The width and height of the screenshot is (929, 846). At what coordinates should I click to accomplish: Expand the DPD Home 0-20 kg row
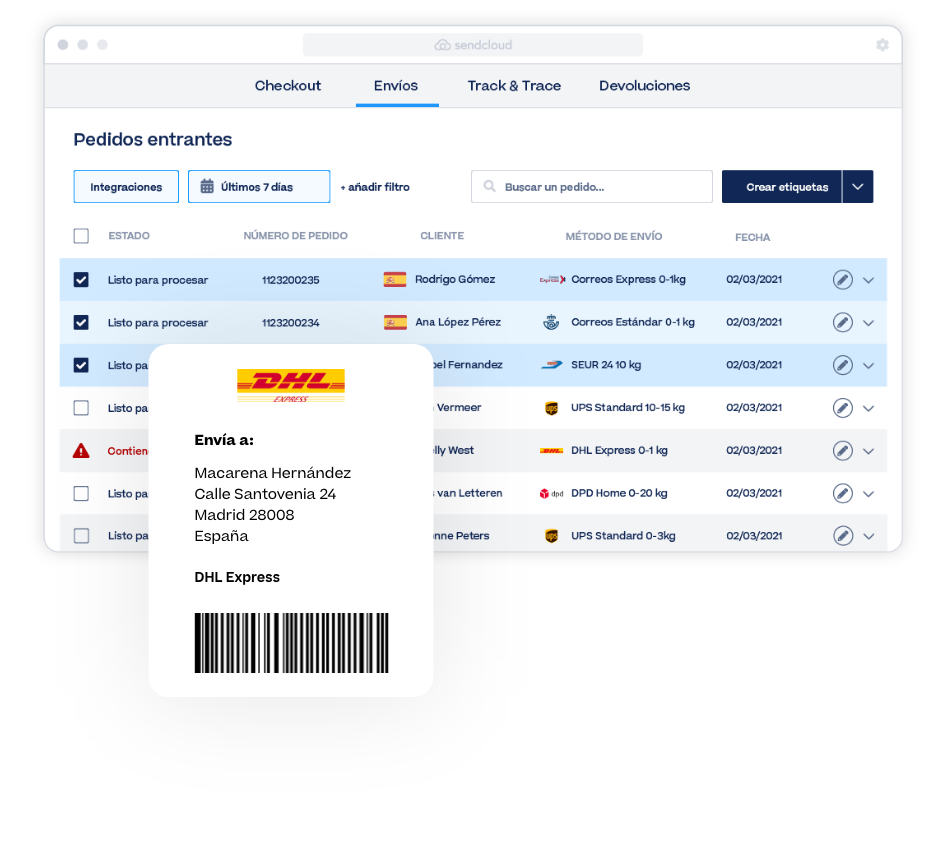point(868,494)
